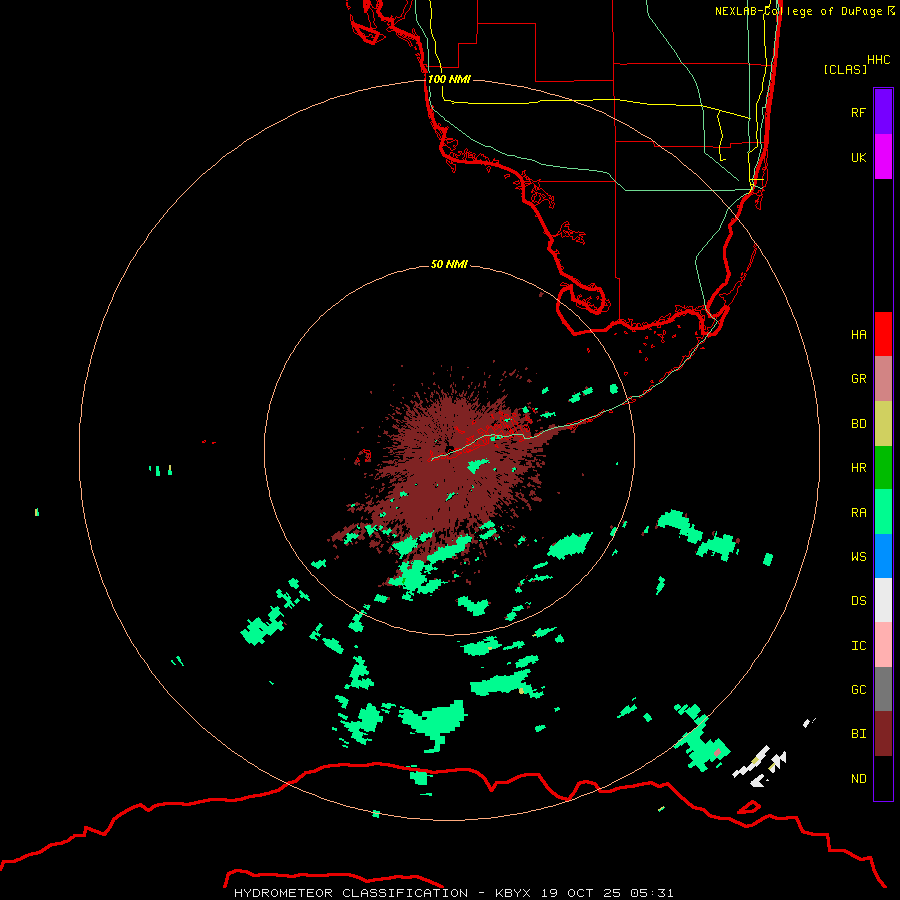
Task: Click the Hydrometeor Classification KBYX caption
Action: coord(453,893)
